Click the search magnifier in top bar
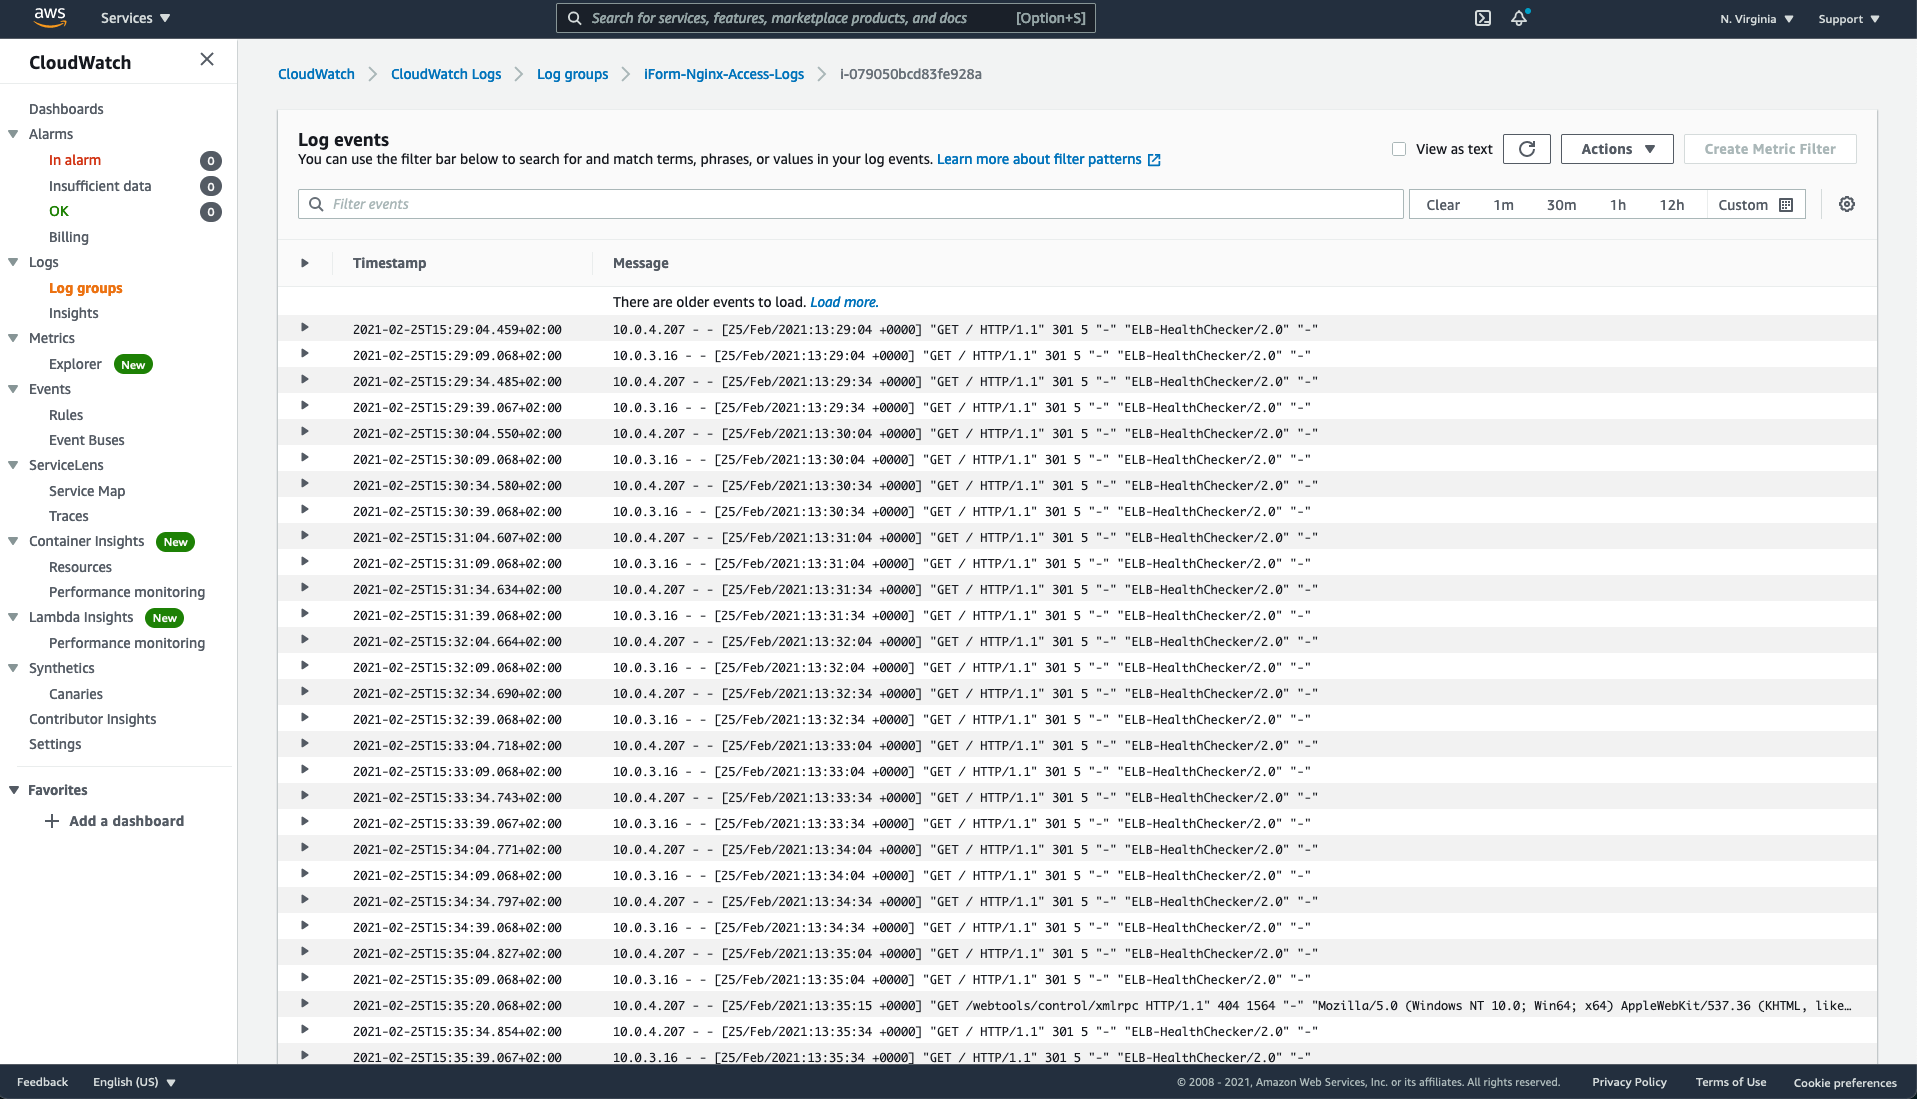The image size is (1917, 1099). click(574, 18)
